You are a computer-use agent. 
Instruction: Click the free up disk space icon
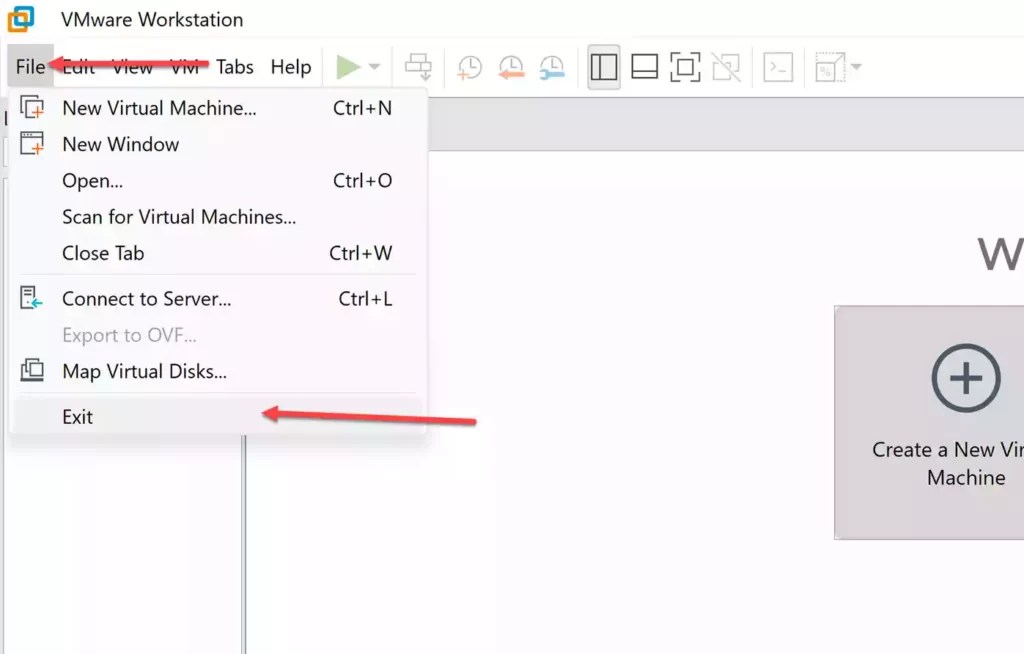[828, 66]
